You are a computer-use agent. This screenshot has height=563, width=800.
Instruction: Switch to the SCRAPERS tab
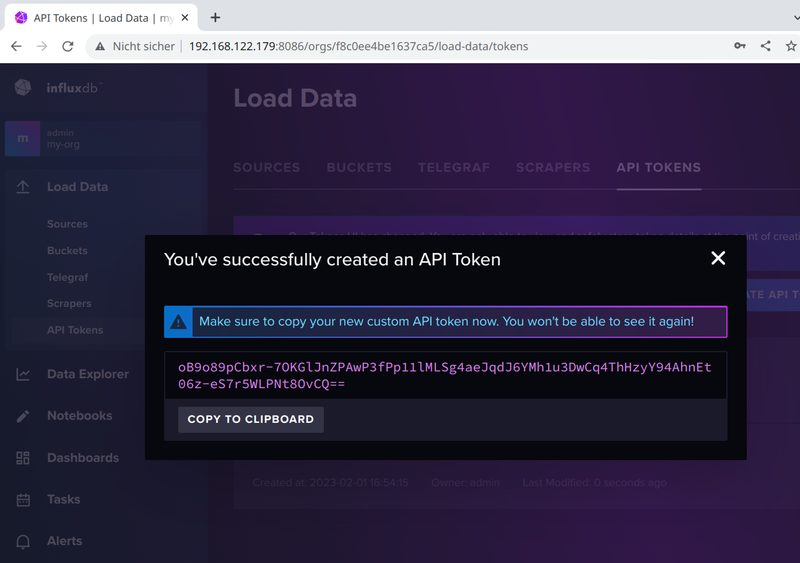point(553,167)
